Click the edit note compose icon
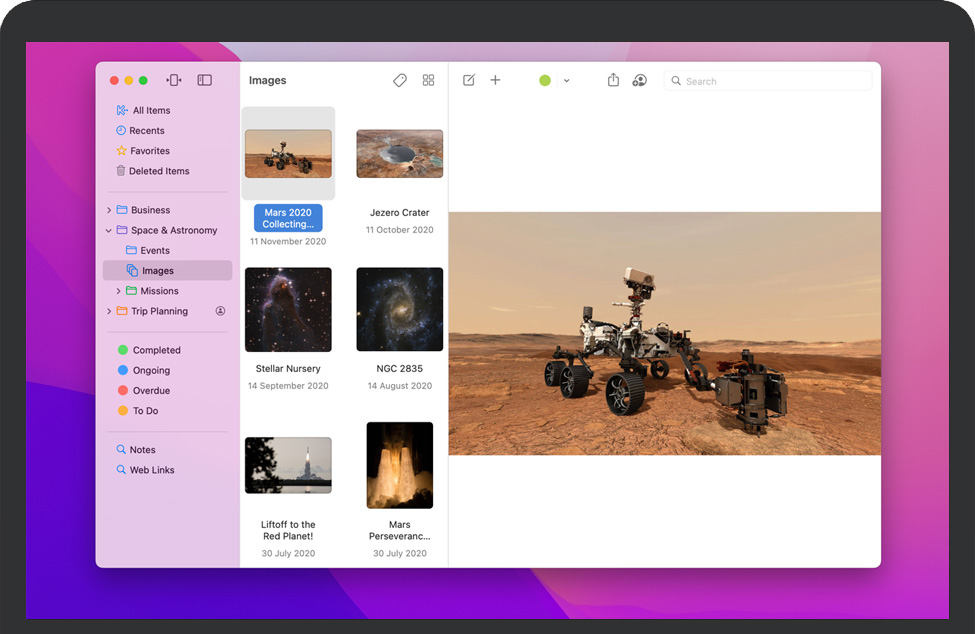The width and height of the screenshot is (975, 634). click(469, 80)
